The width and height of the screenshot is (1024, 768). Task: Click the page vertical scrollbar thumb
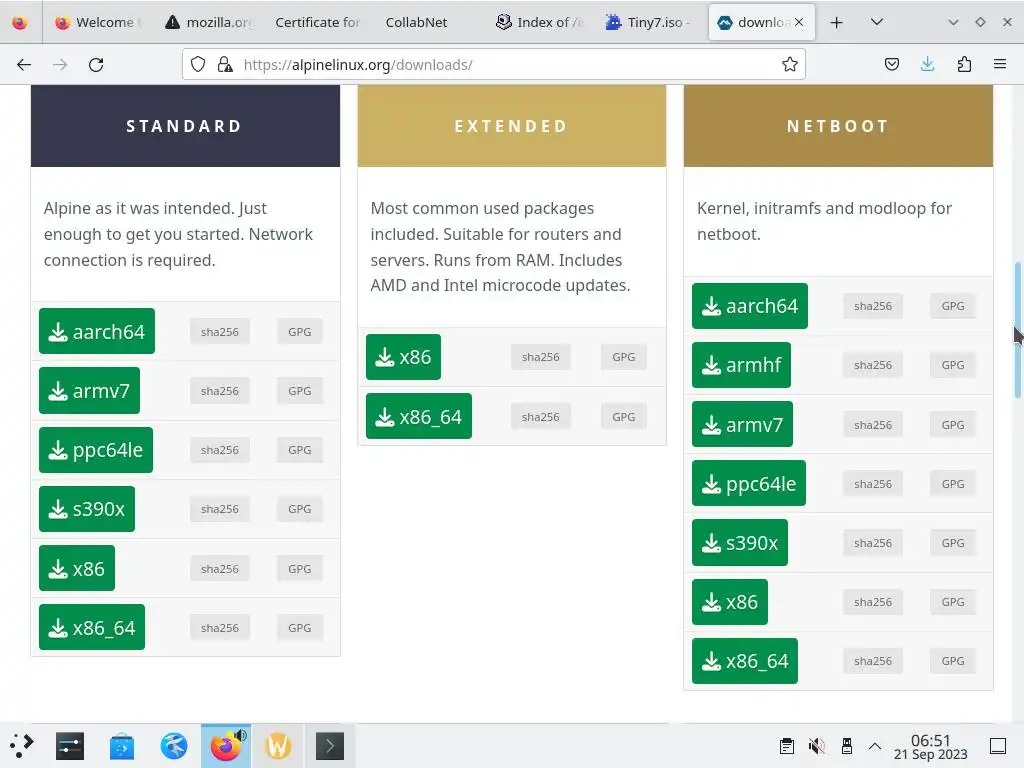point(1017,330)
